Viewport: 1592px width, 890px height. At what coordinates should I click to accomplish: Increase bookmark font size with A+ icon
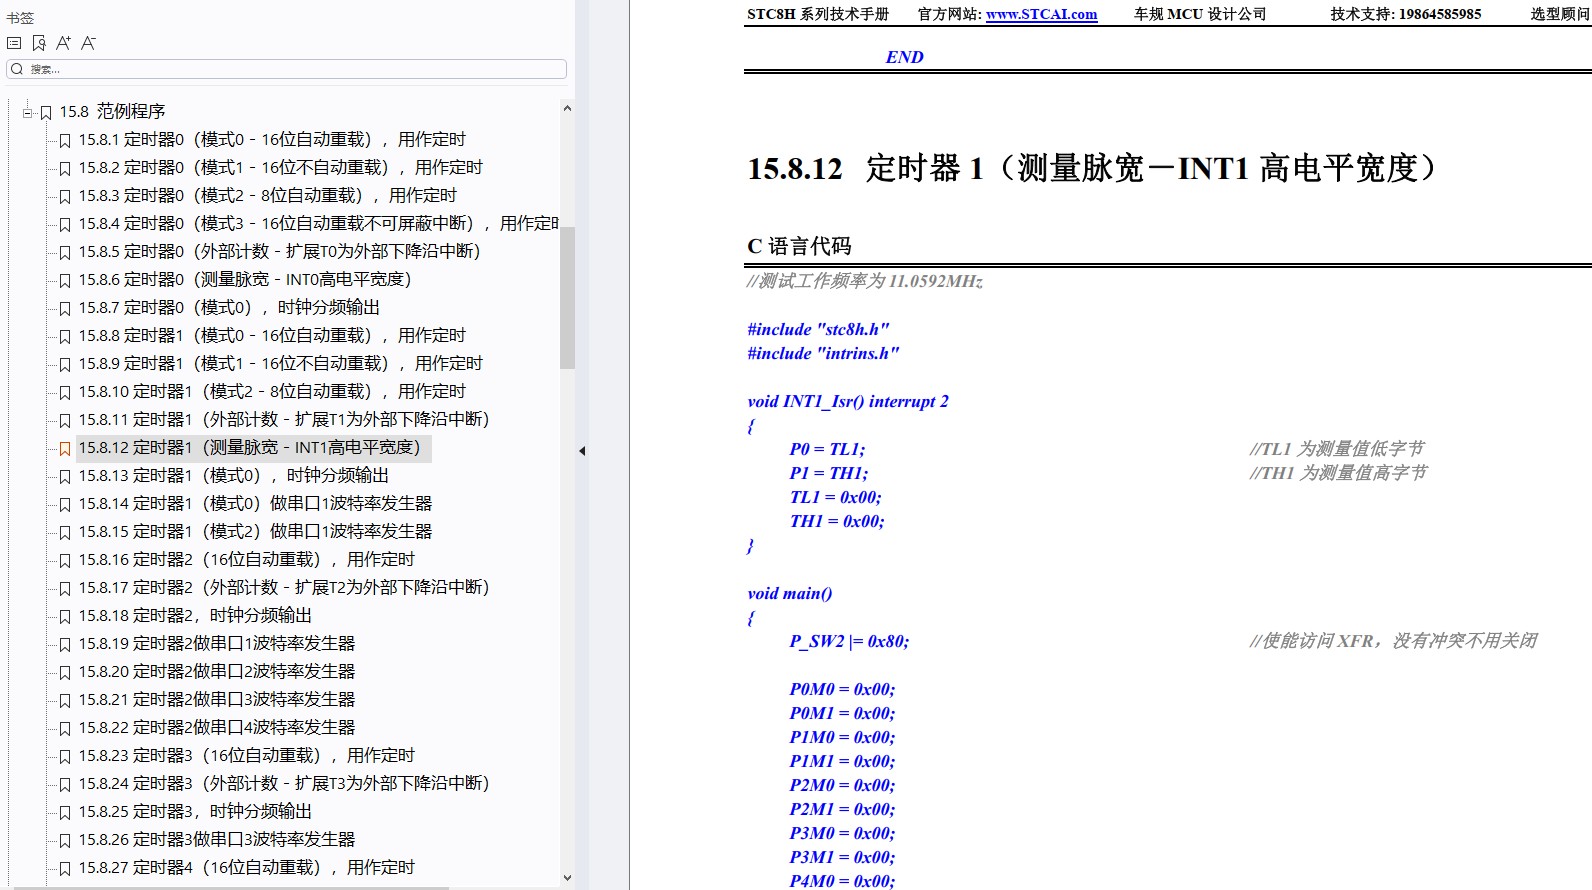pyautogui.click(x=63, y=43)
